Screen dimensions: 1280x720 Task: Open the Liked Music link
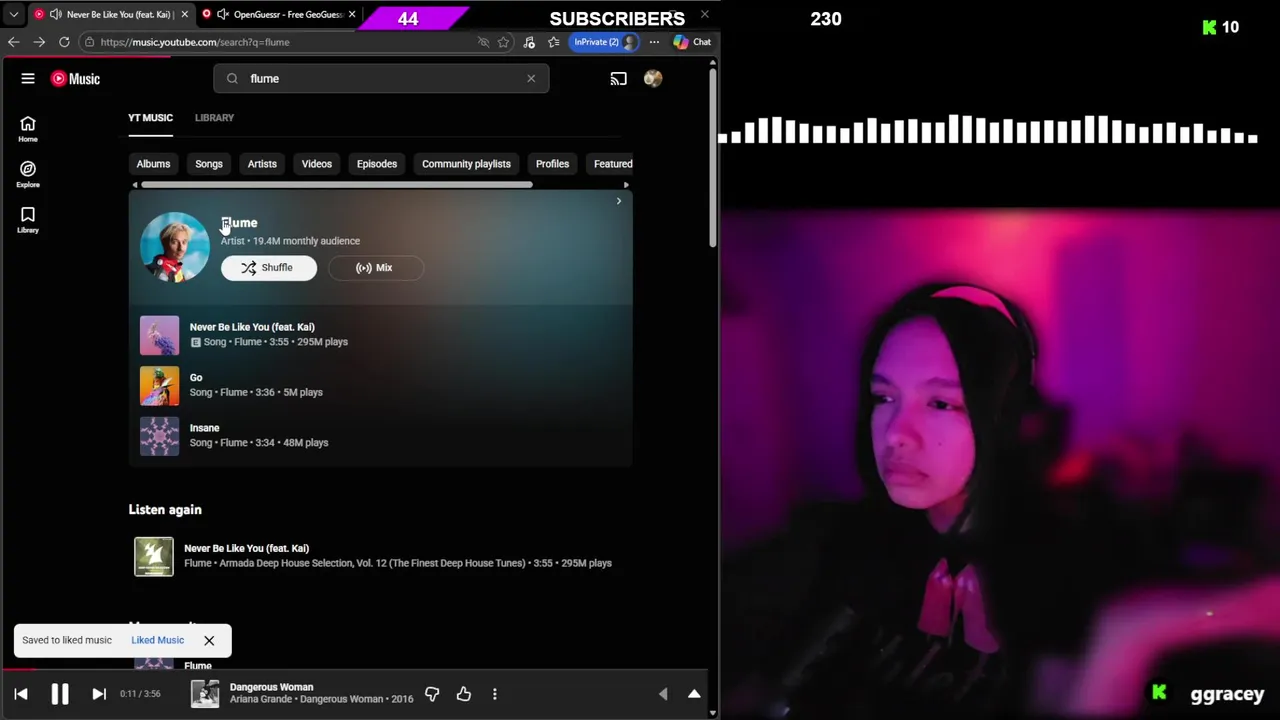157,640
